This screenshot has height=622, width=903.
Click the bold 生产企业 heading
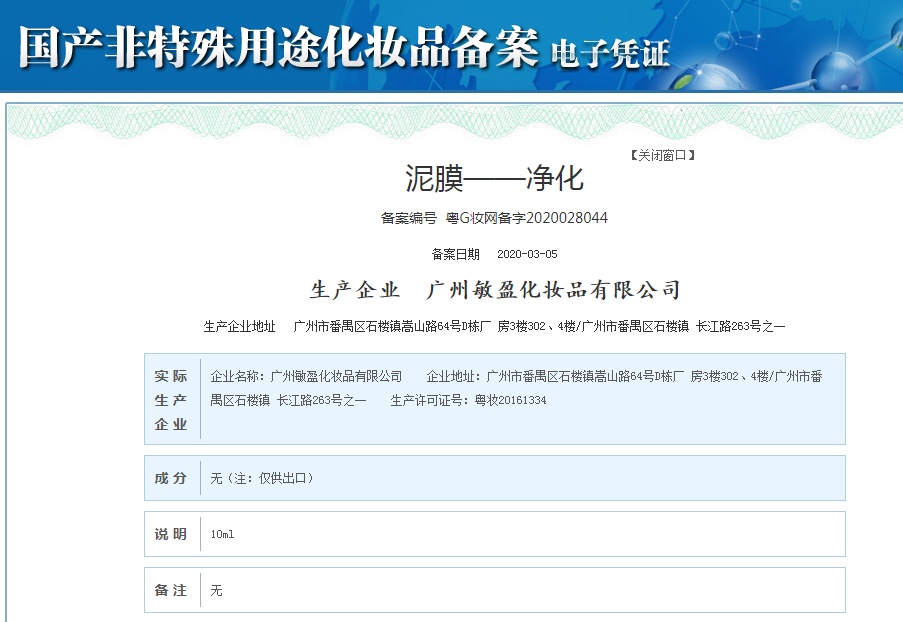pyautogui.click(x=355, y=290)
